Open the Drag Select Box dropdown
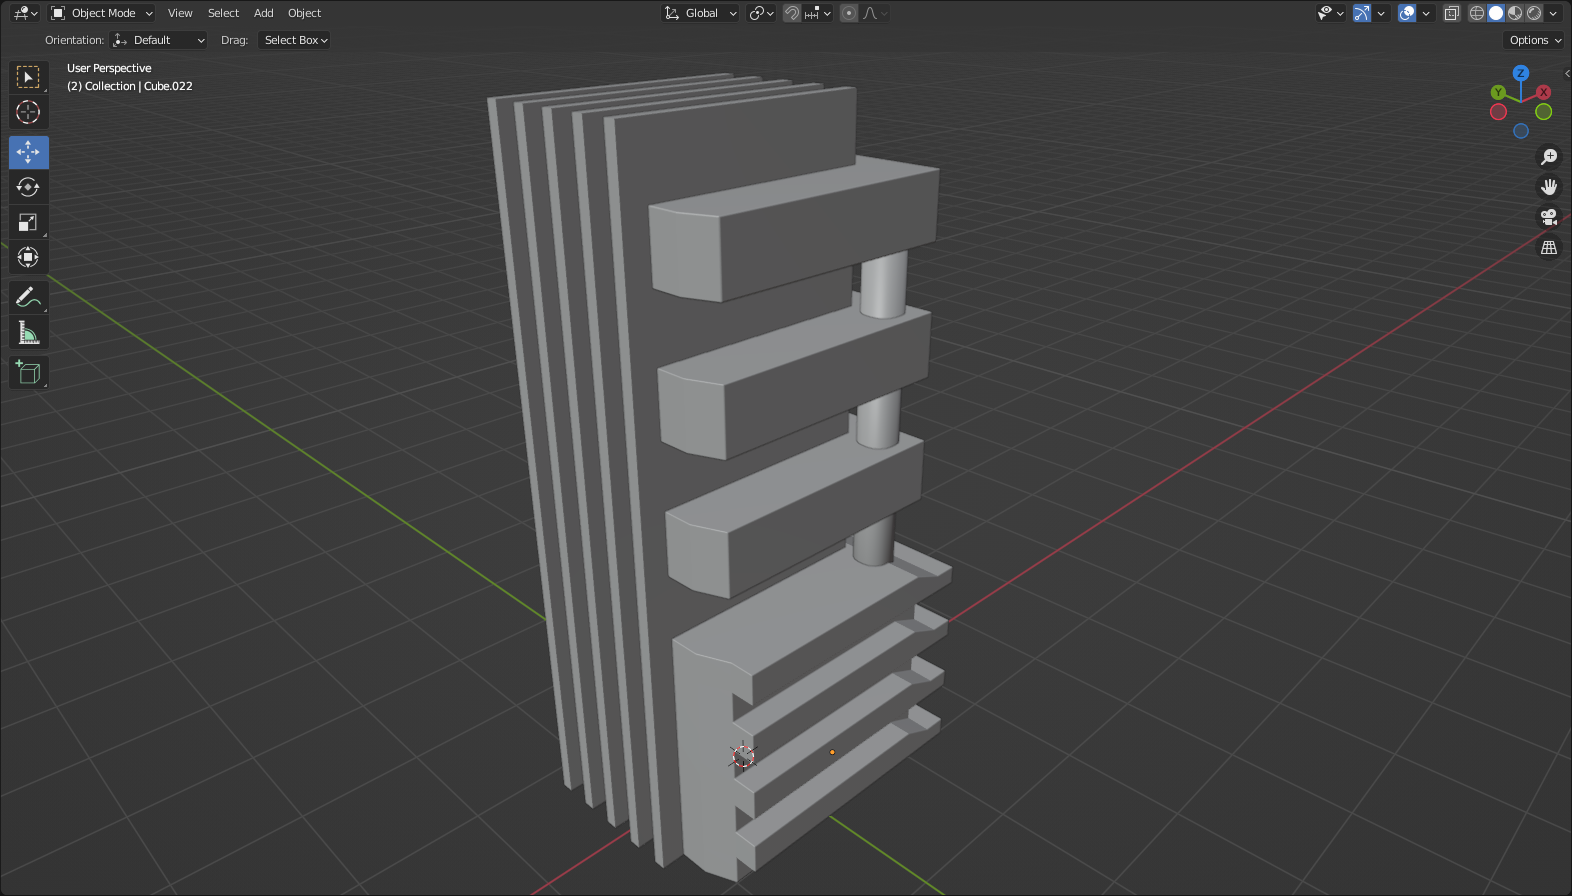 coord(295,40)
